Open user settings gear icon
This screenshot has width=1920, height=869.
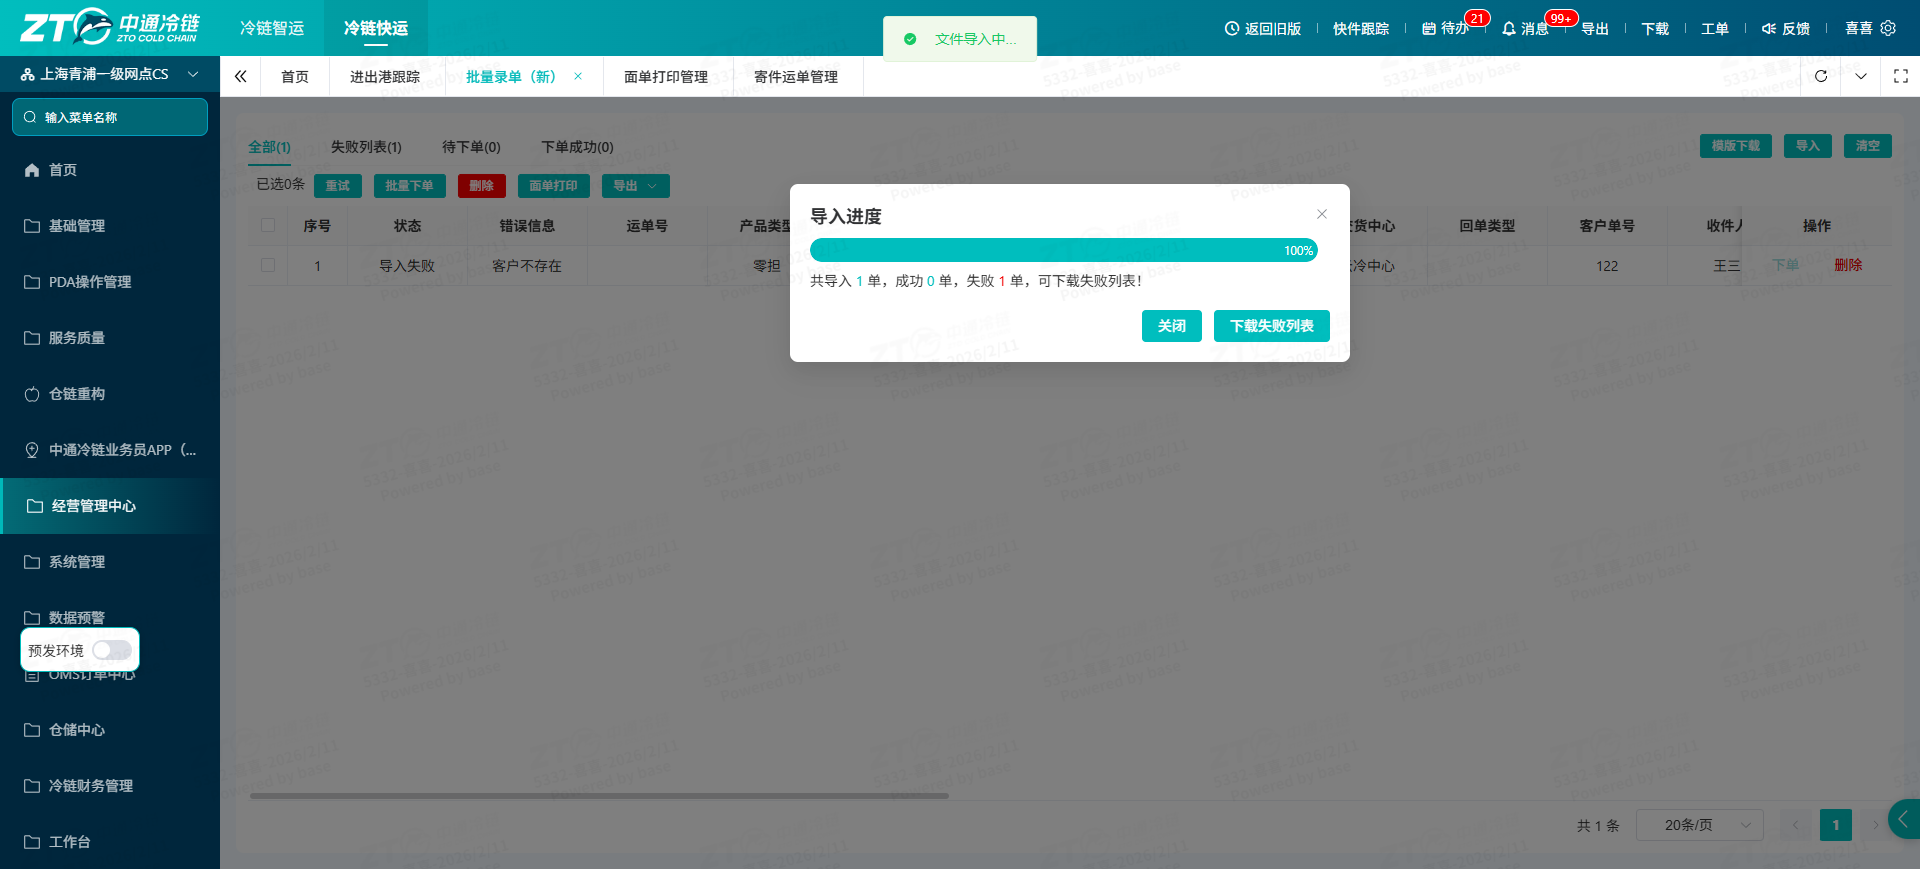[x=1888, y=28]
